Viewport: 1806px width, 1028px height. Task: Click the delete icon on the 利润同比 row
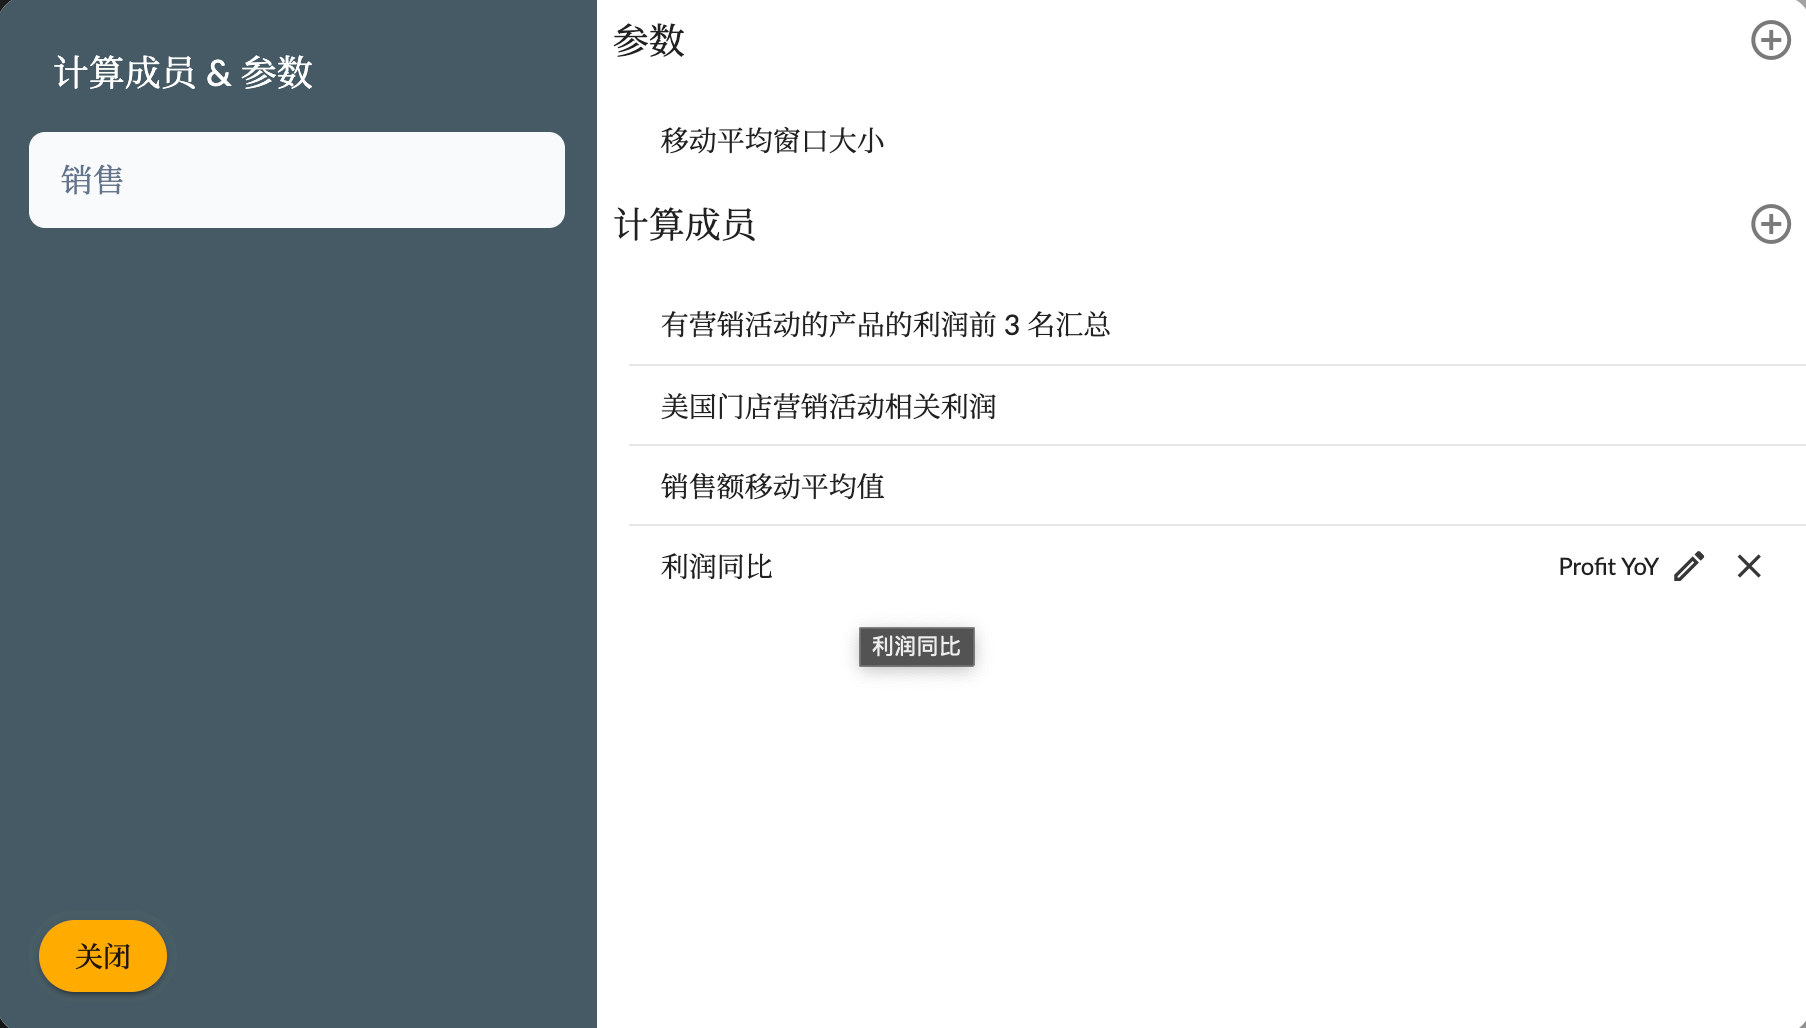pyautogui.click(x=1749, y=566)
